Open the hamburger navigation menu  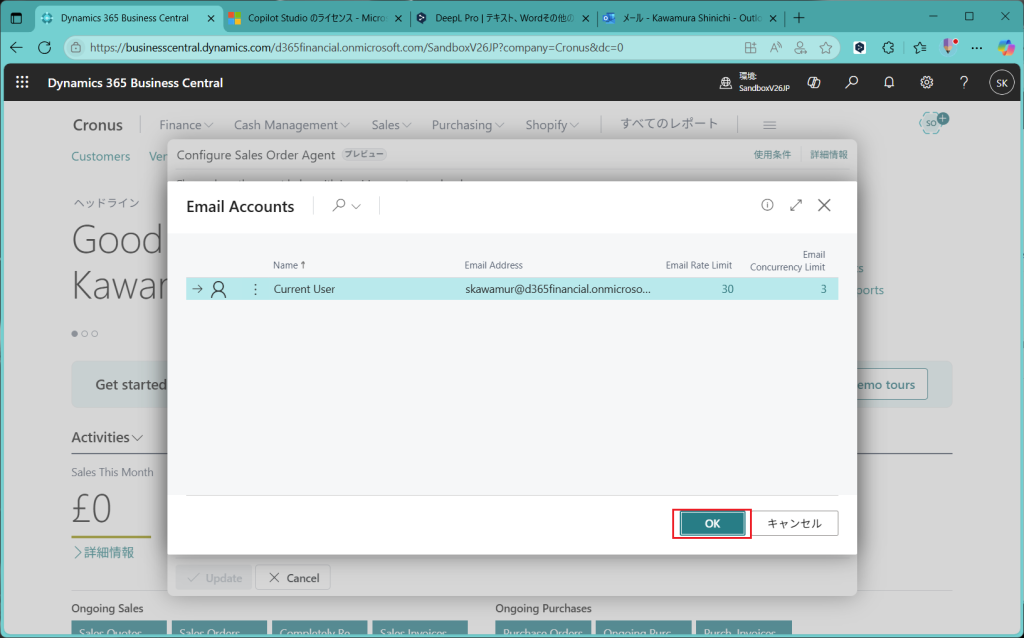(769, 125)
